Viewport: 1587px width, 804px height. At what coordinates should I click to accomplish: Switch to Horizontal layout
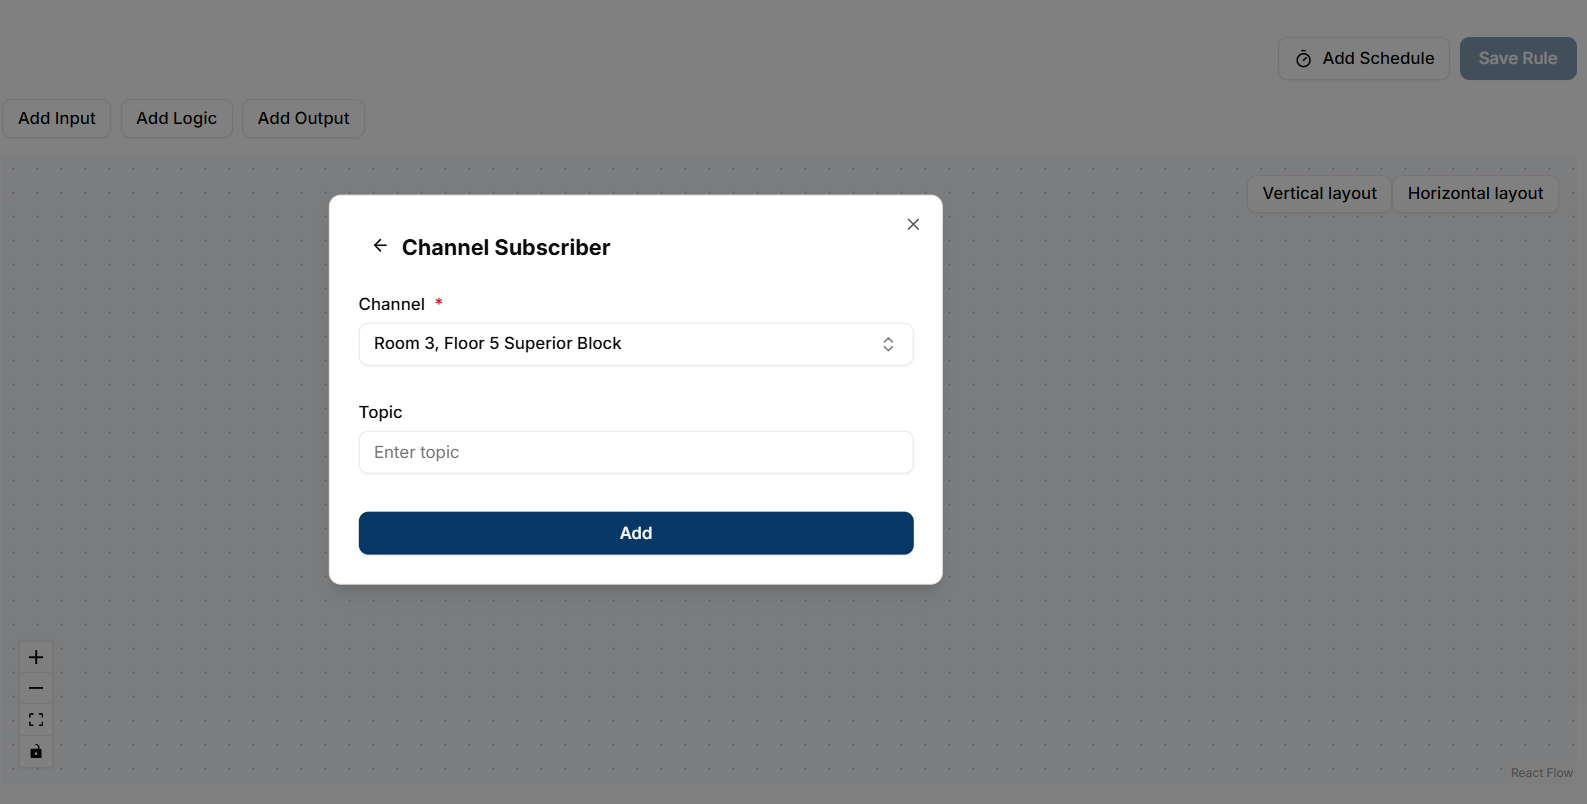[1475, 193]
